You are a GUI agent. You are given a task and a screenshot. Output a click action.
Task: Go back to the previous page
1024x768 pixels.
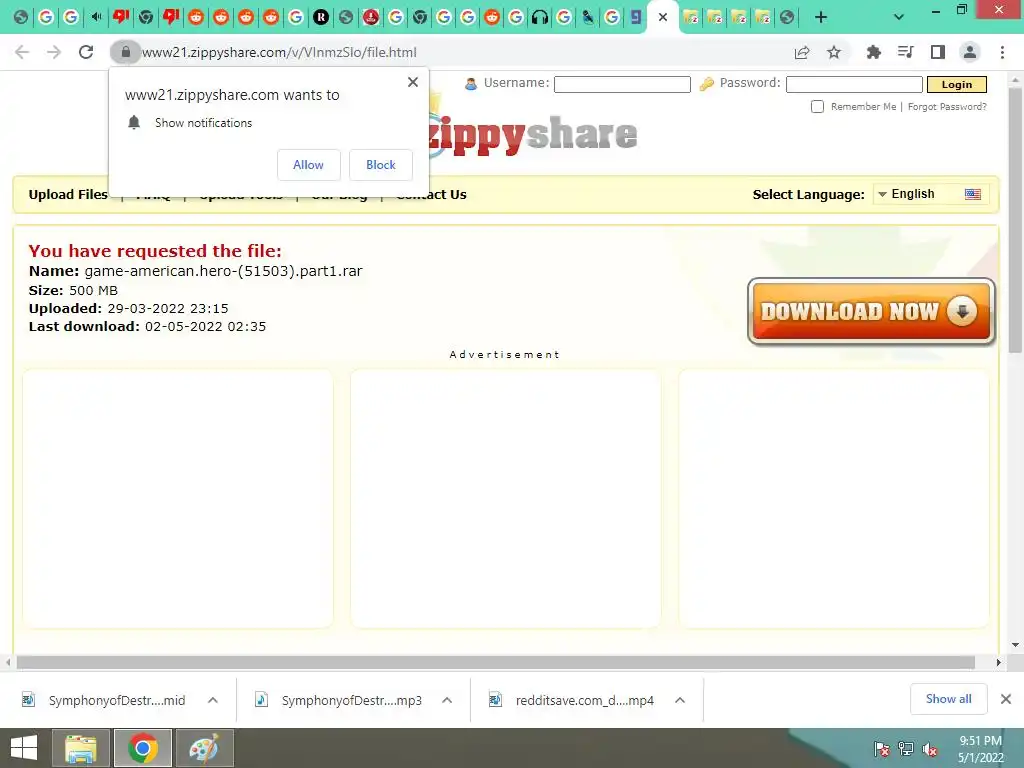coord(22,52)
